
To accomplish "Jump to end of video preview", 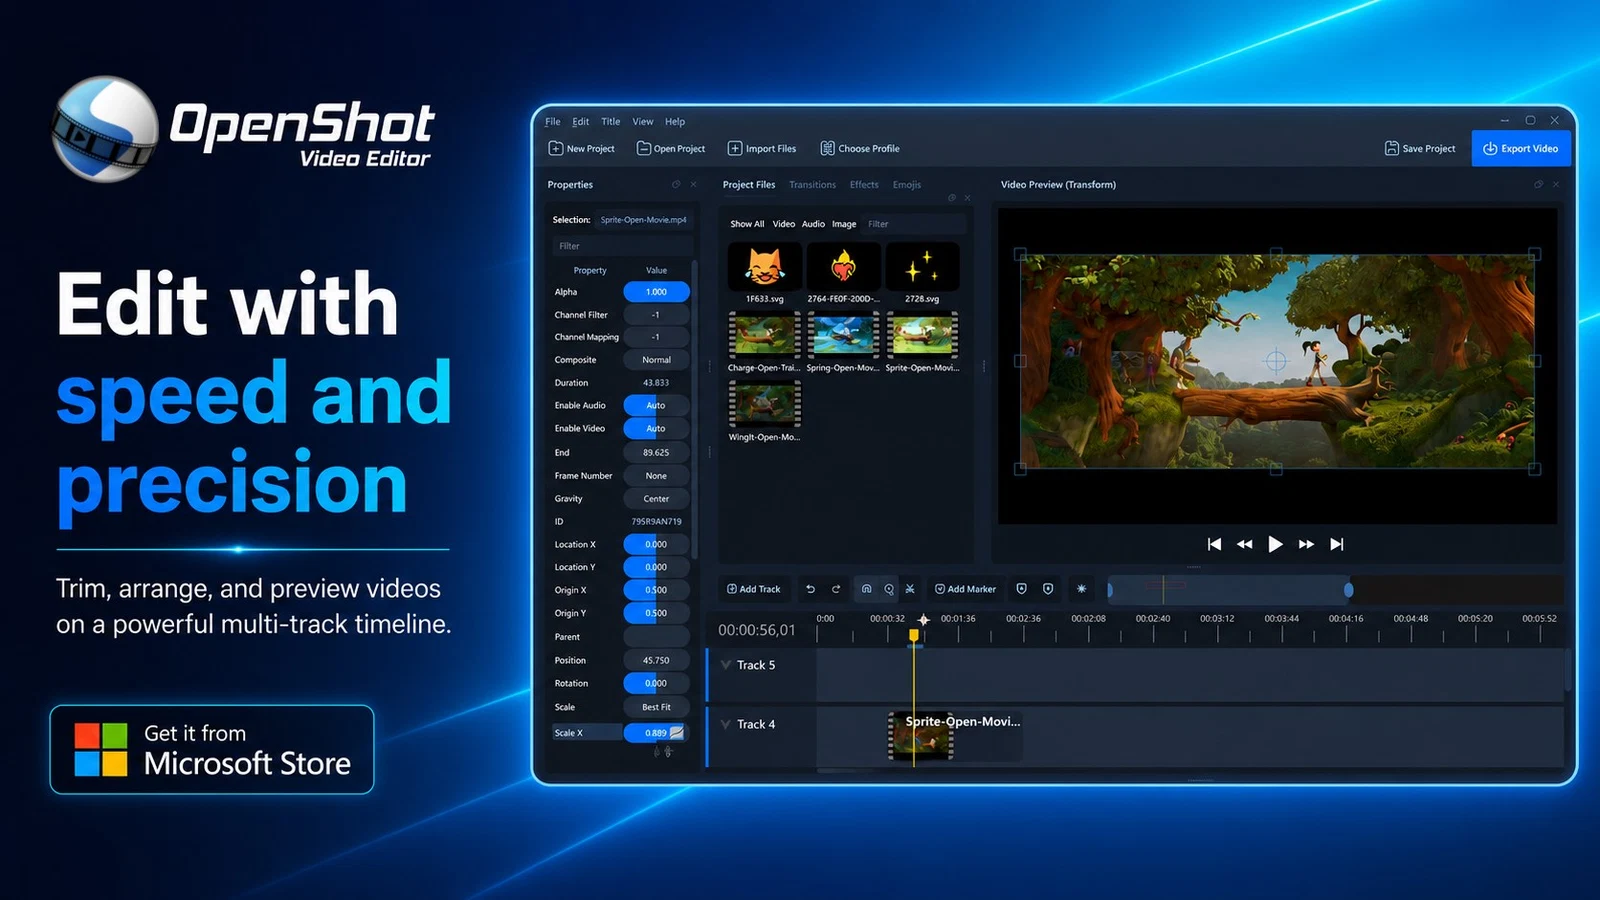I will point(1337,544).
